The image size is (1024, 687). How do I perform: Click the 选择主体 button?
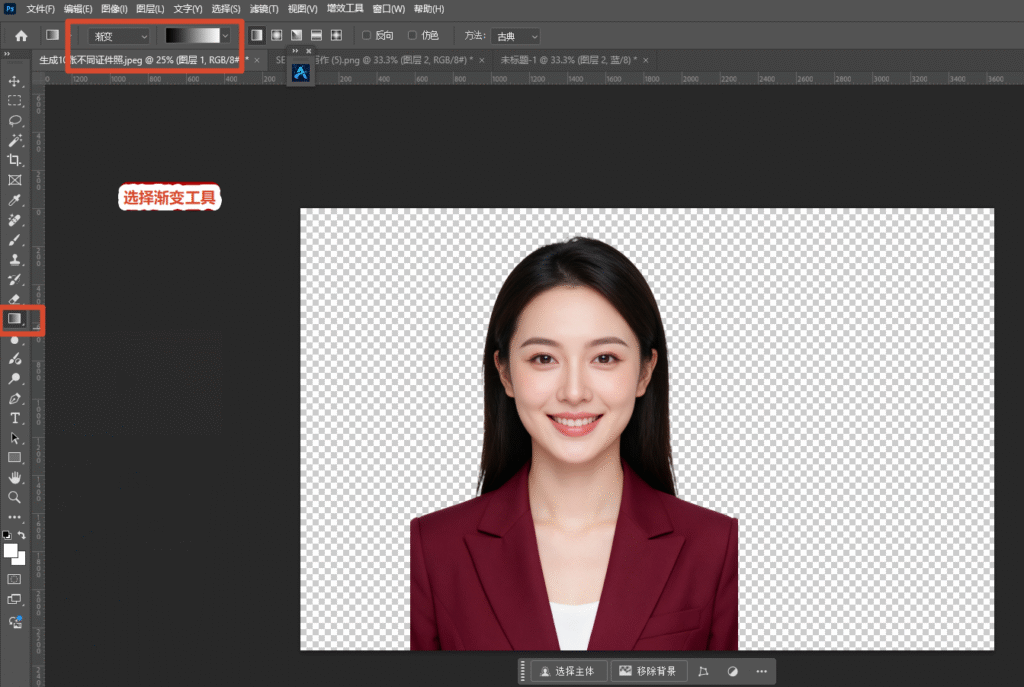(568, 671)
